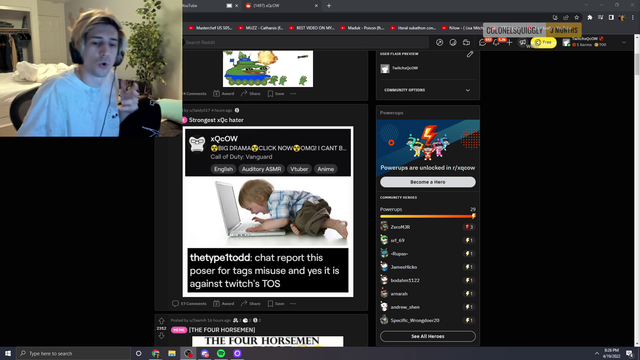
Task: Open MUZZ - Catharsis bookmark
Action: pos(261,28)
